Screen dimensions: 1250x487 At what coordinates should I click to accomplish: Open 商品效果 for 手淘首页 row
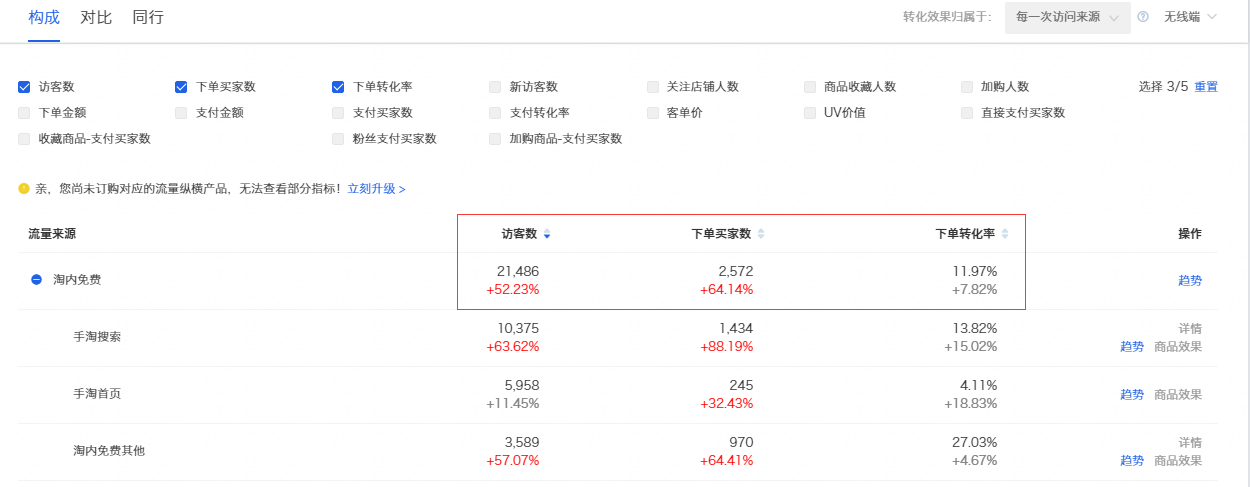click(x=1178, y=394)
